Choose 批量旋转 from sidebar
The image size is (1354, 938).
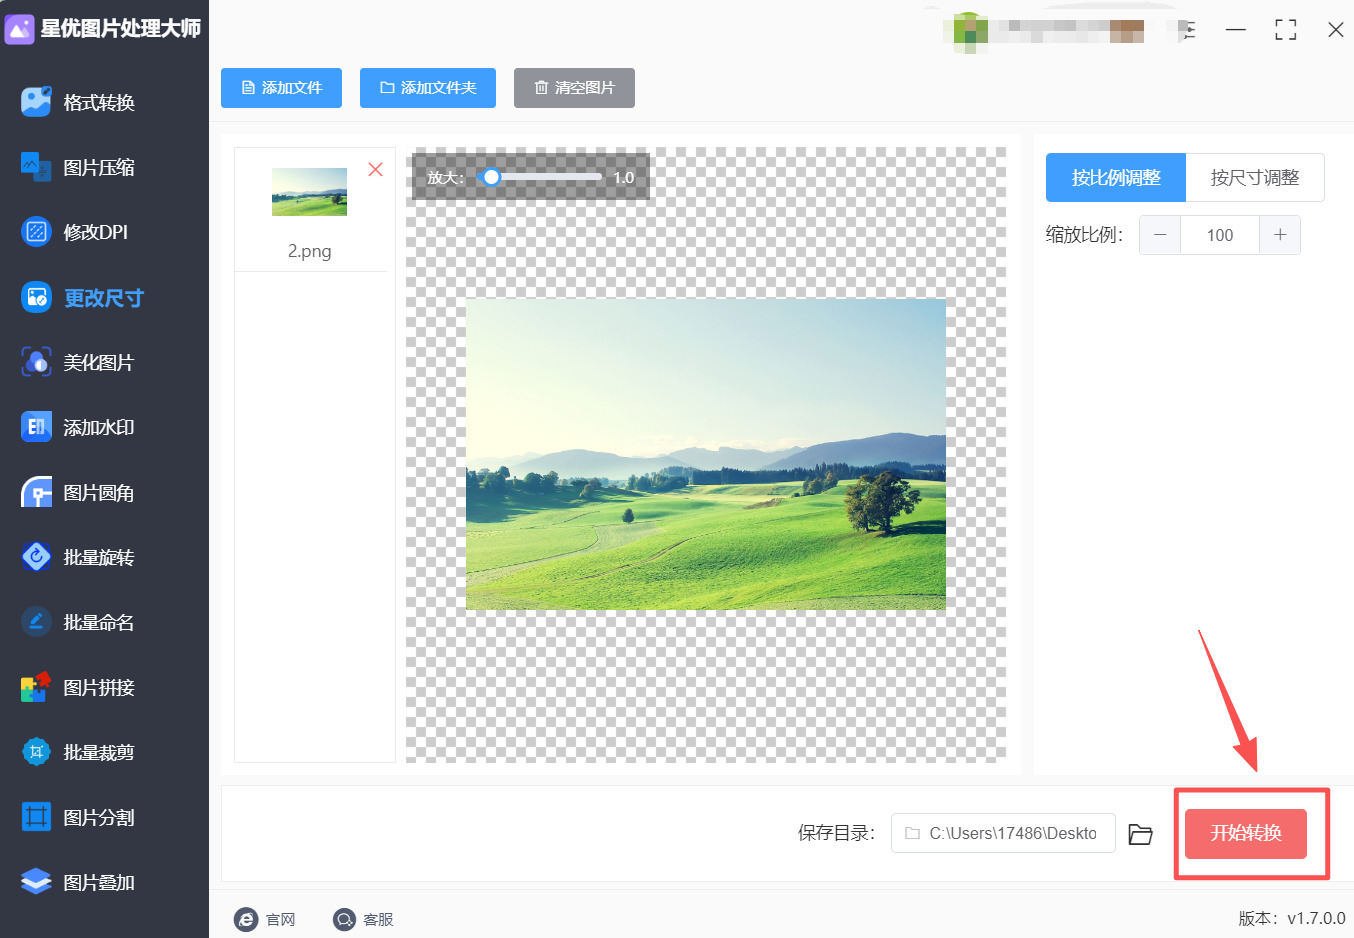pos(99,557)
